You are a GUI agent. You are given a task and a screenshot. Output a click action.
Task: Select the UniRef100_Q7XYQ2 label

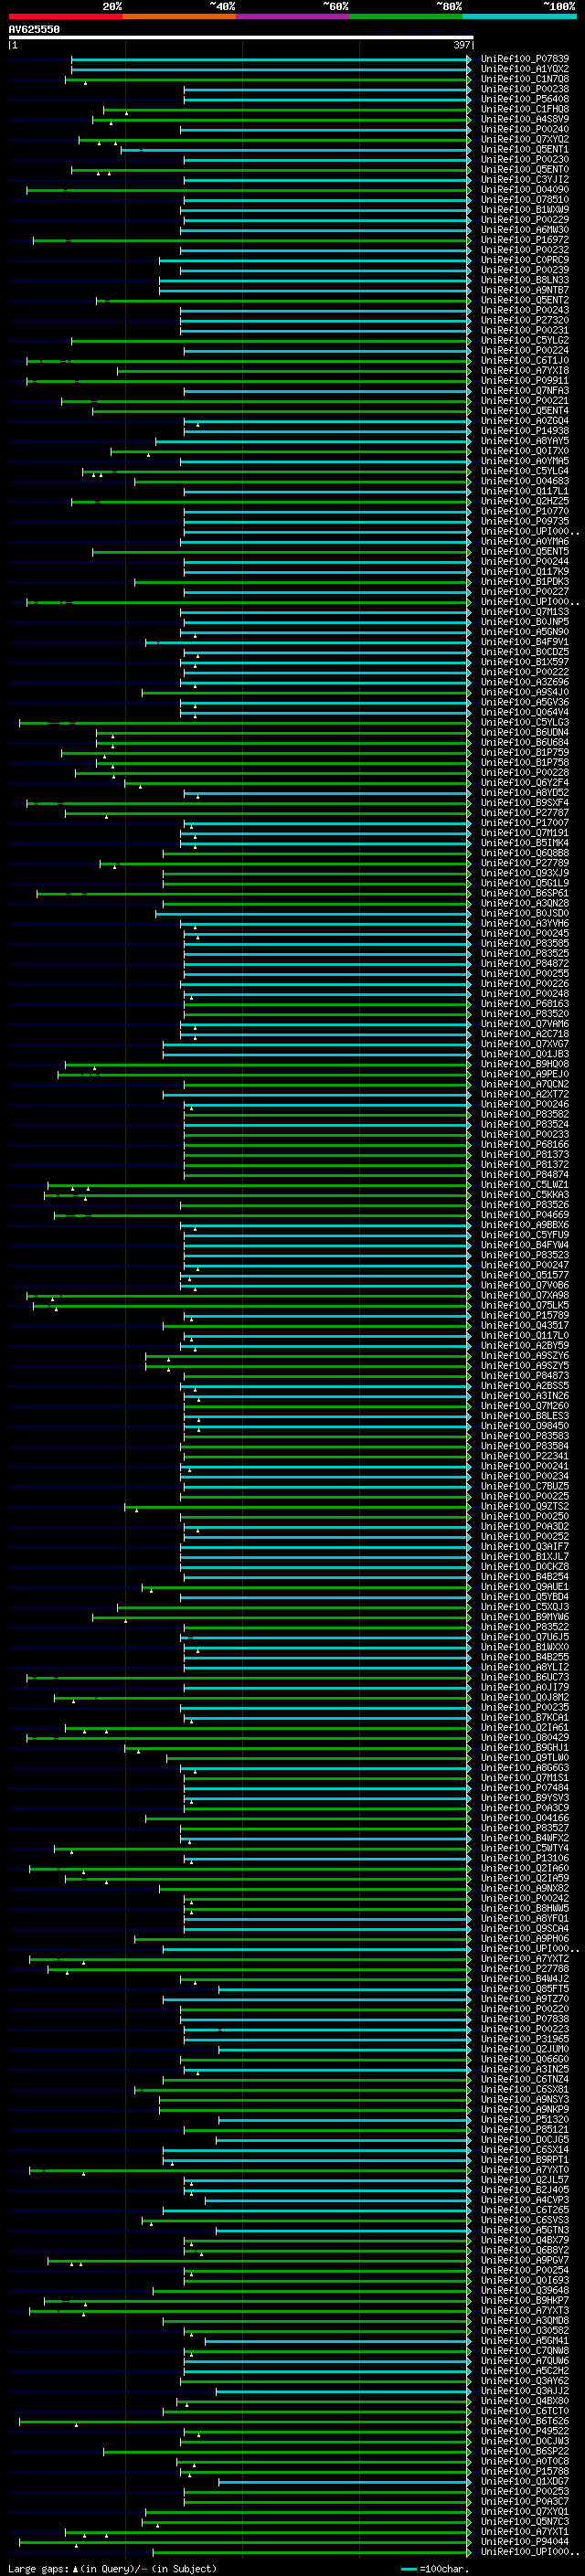[x=524, y=139]
